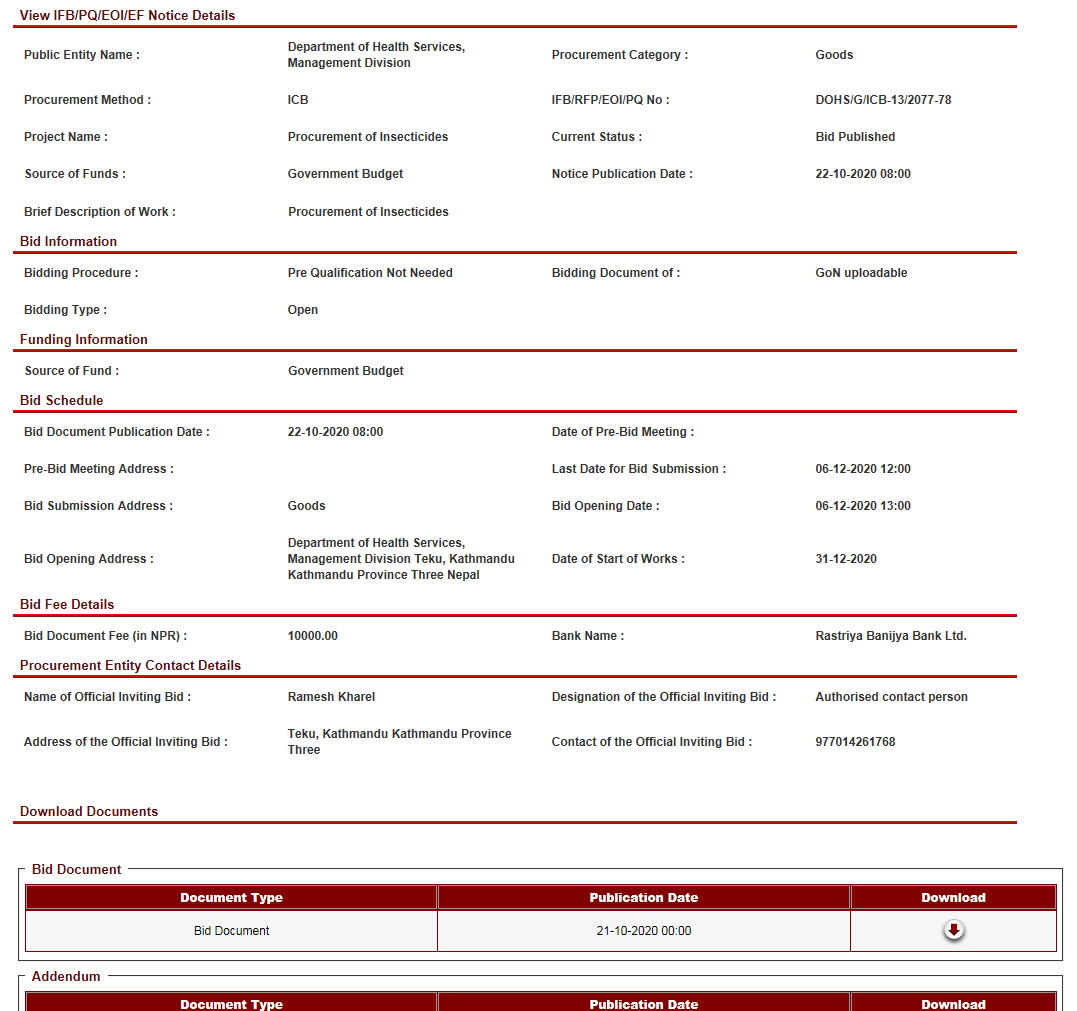The width and height of the screenshot is (1077, 1011).
Task: Click the contact number 977014261768
Action: click(855, 742)
